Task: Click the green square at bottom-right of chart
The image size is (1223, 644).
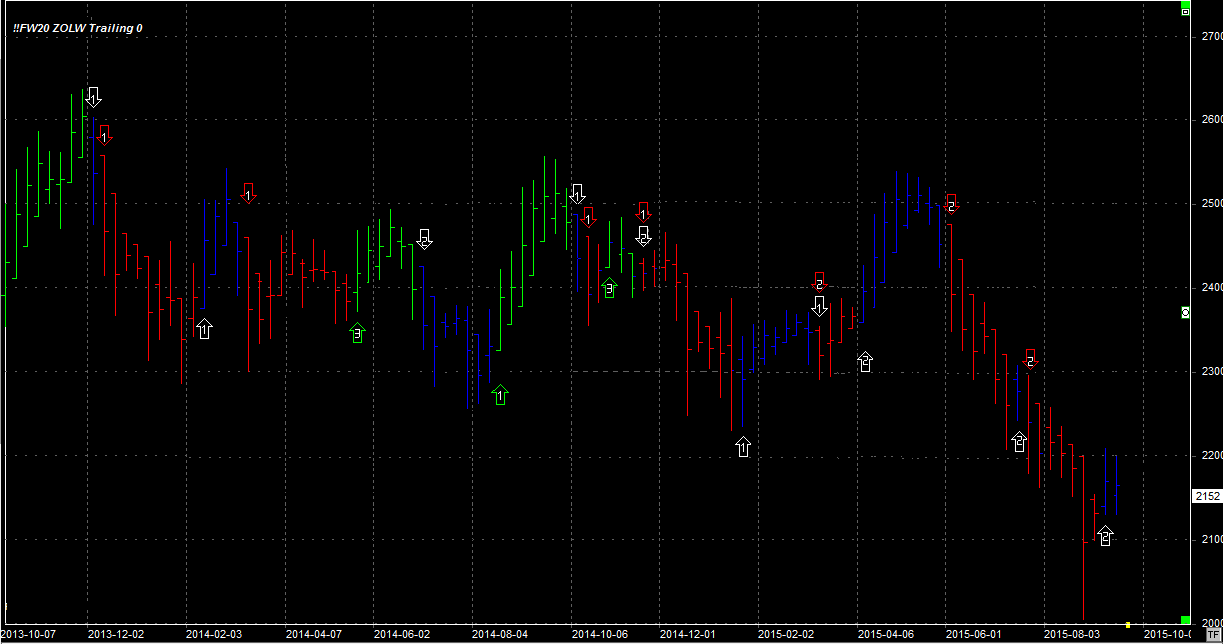Action: (1186, 620)
